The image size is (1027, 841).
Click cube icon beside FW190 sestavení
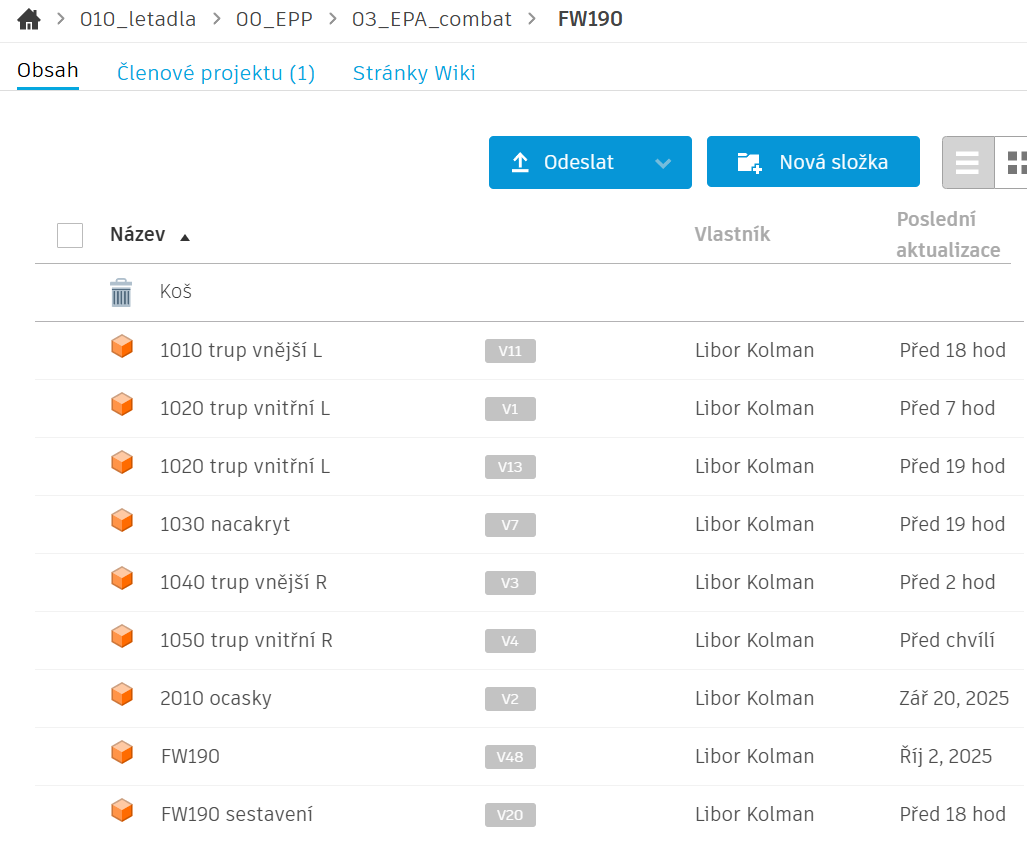coord(122,812)
